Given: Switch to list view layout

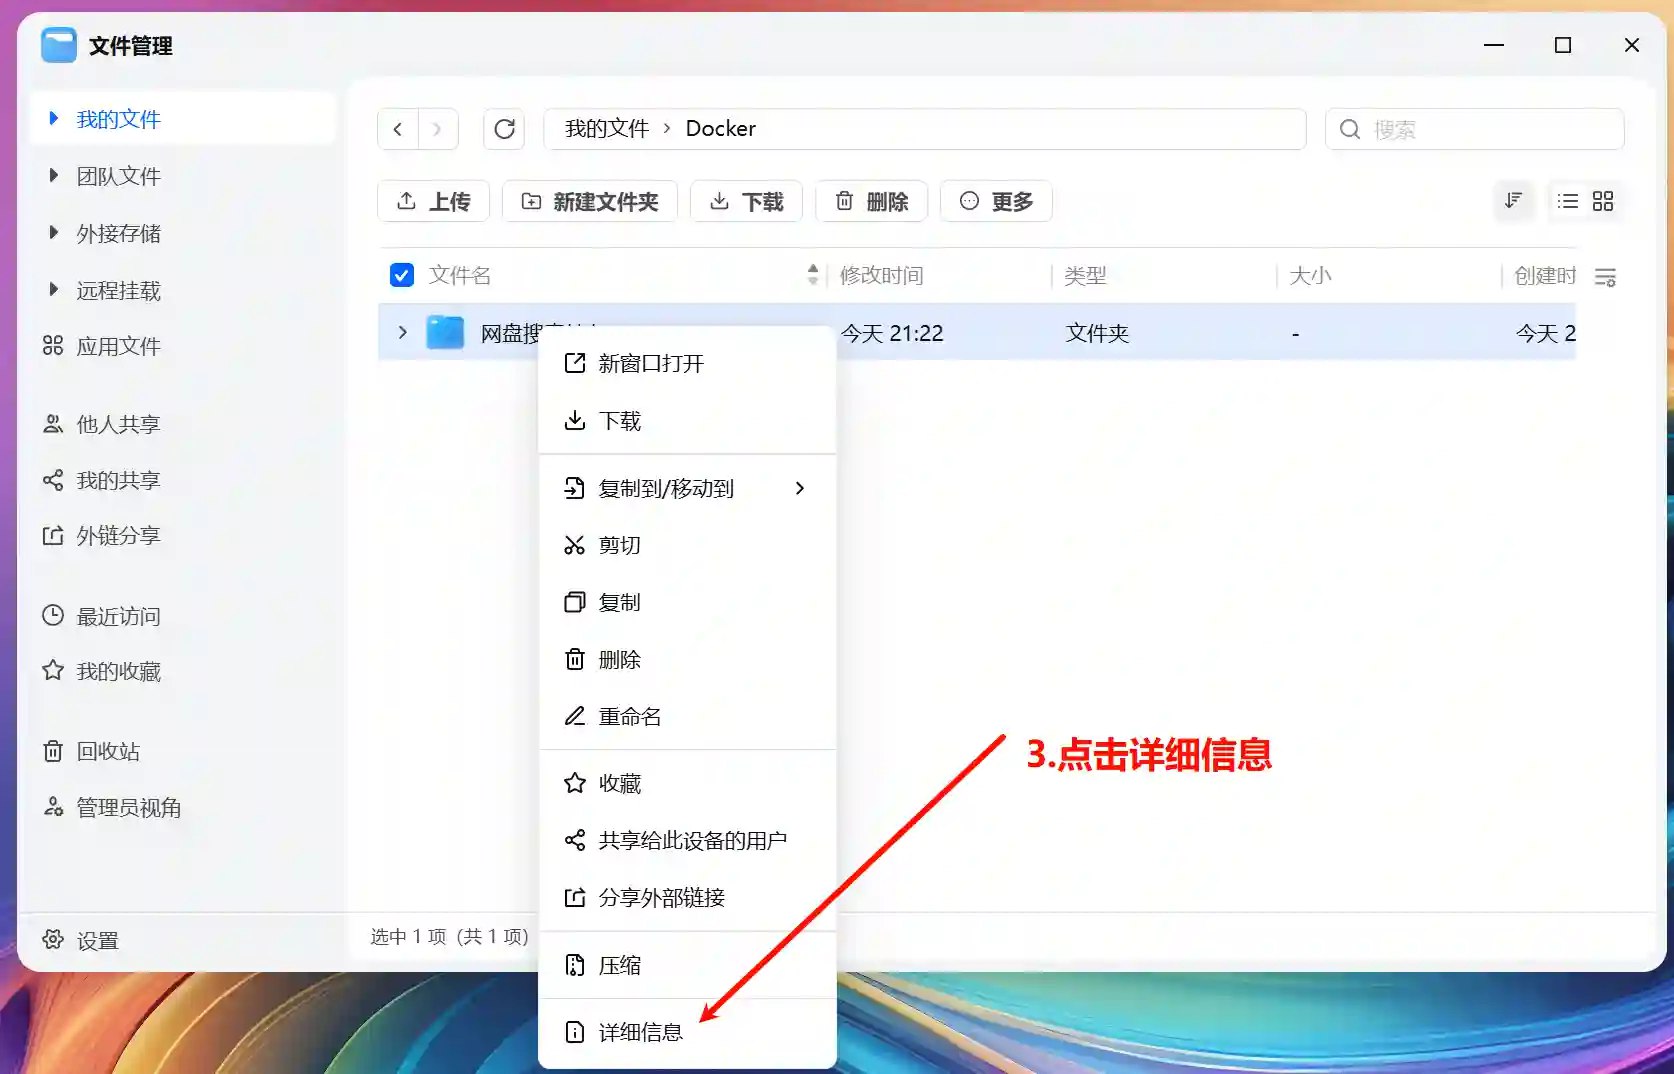Looking at the screenshot, I should pyautogui.click(x=1567, y=201).
